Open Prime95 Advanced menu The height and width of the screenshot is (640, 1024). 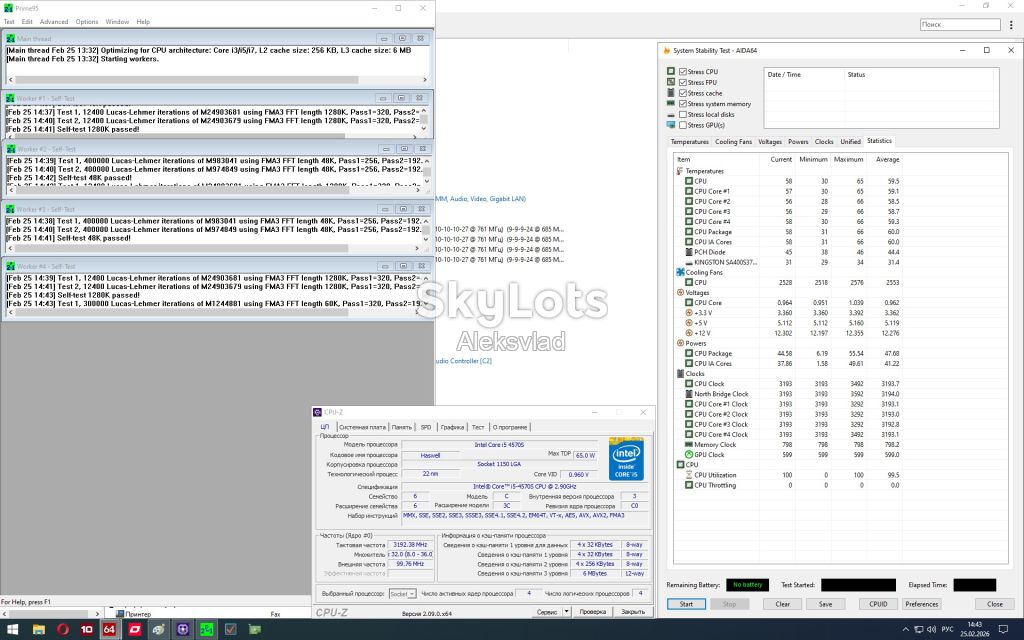pos(54,22)
